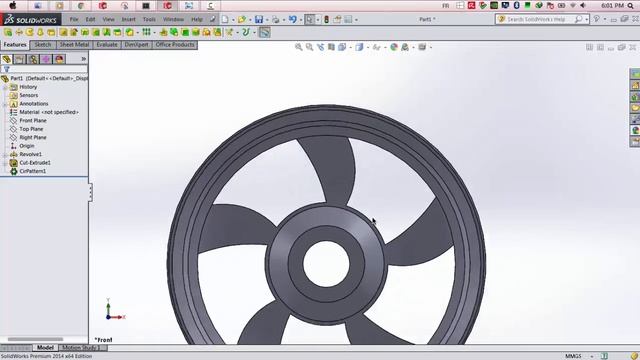The width and height of the screenshot is (640, 360).
Task: Open the Tools menu
Action: 149,19
